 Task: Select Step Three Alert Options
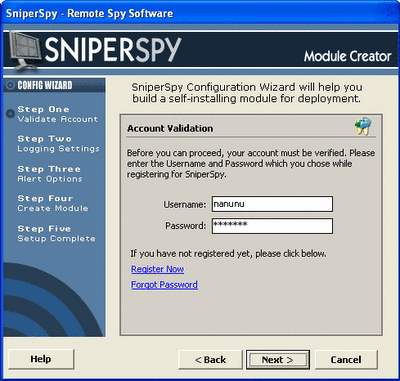[50, 174]
